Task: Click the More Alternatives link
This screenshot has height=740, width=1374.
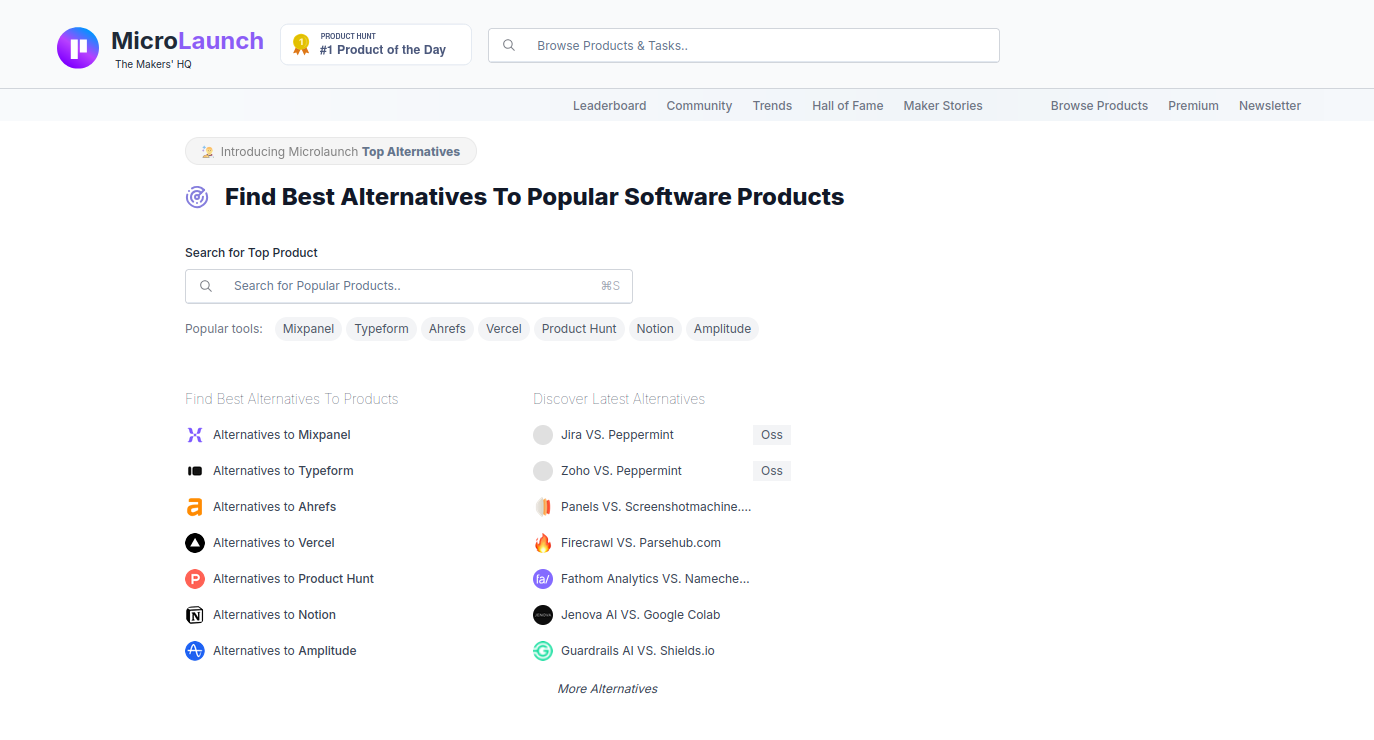Action: [608, 689]
